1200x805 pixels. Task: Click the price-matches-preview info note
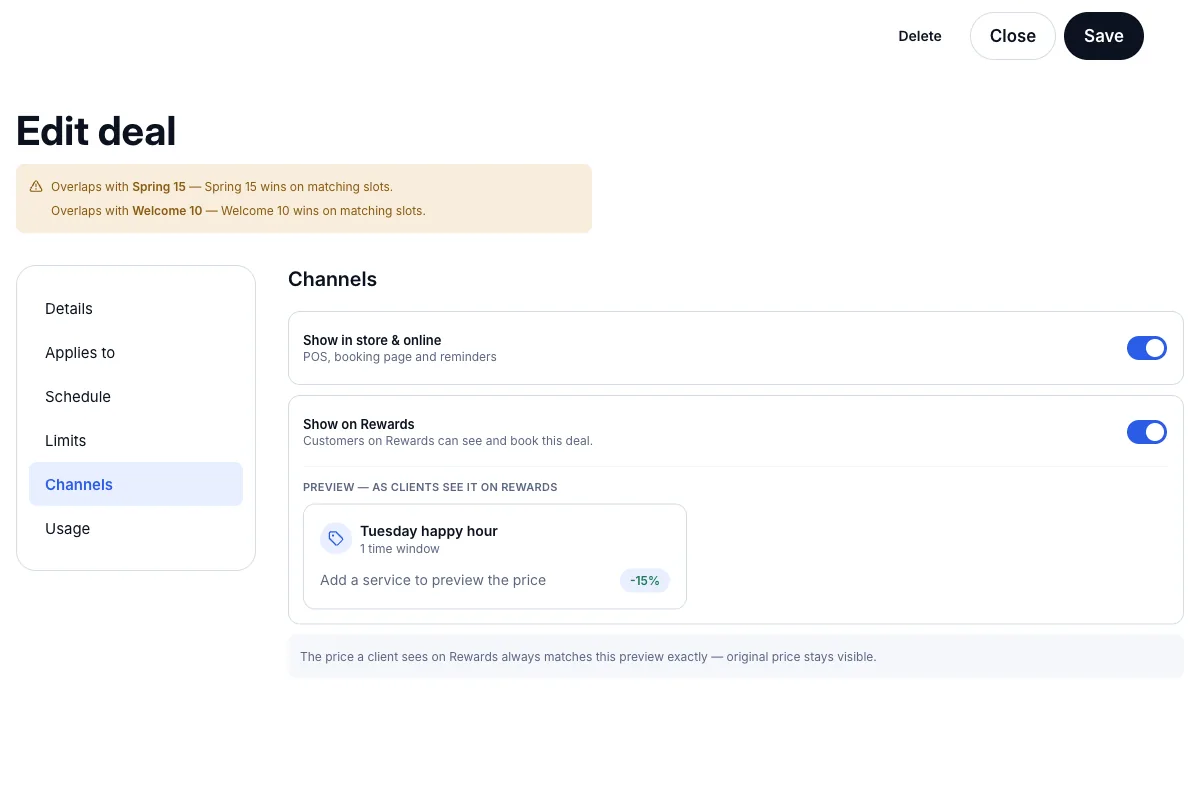[736, 657]
